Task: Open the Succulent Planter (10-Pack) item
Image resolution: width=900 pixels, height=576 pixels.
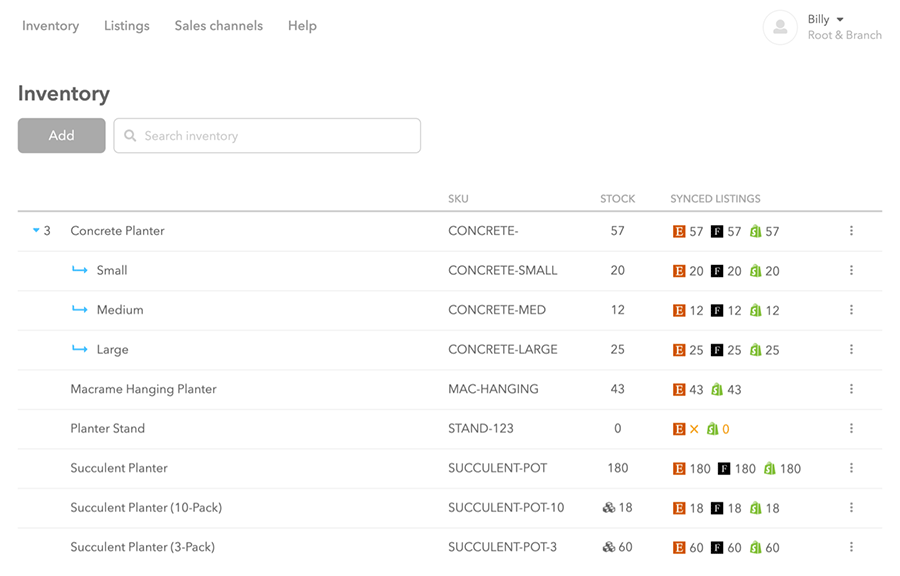Action: 146,508
